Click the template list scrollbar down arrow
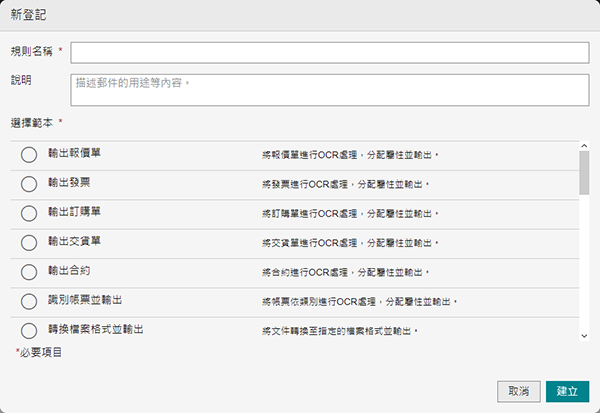 coord(583,337)
